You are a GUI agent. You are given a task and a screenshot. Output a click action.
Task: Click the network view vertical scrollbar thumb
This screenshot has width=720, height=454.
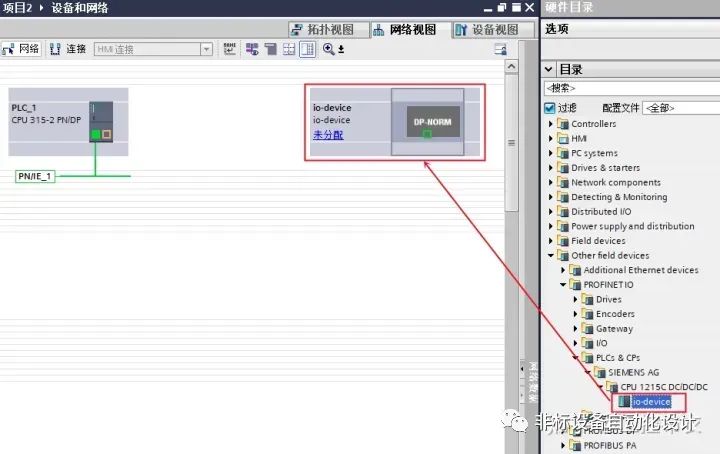tap(512, 143)
